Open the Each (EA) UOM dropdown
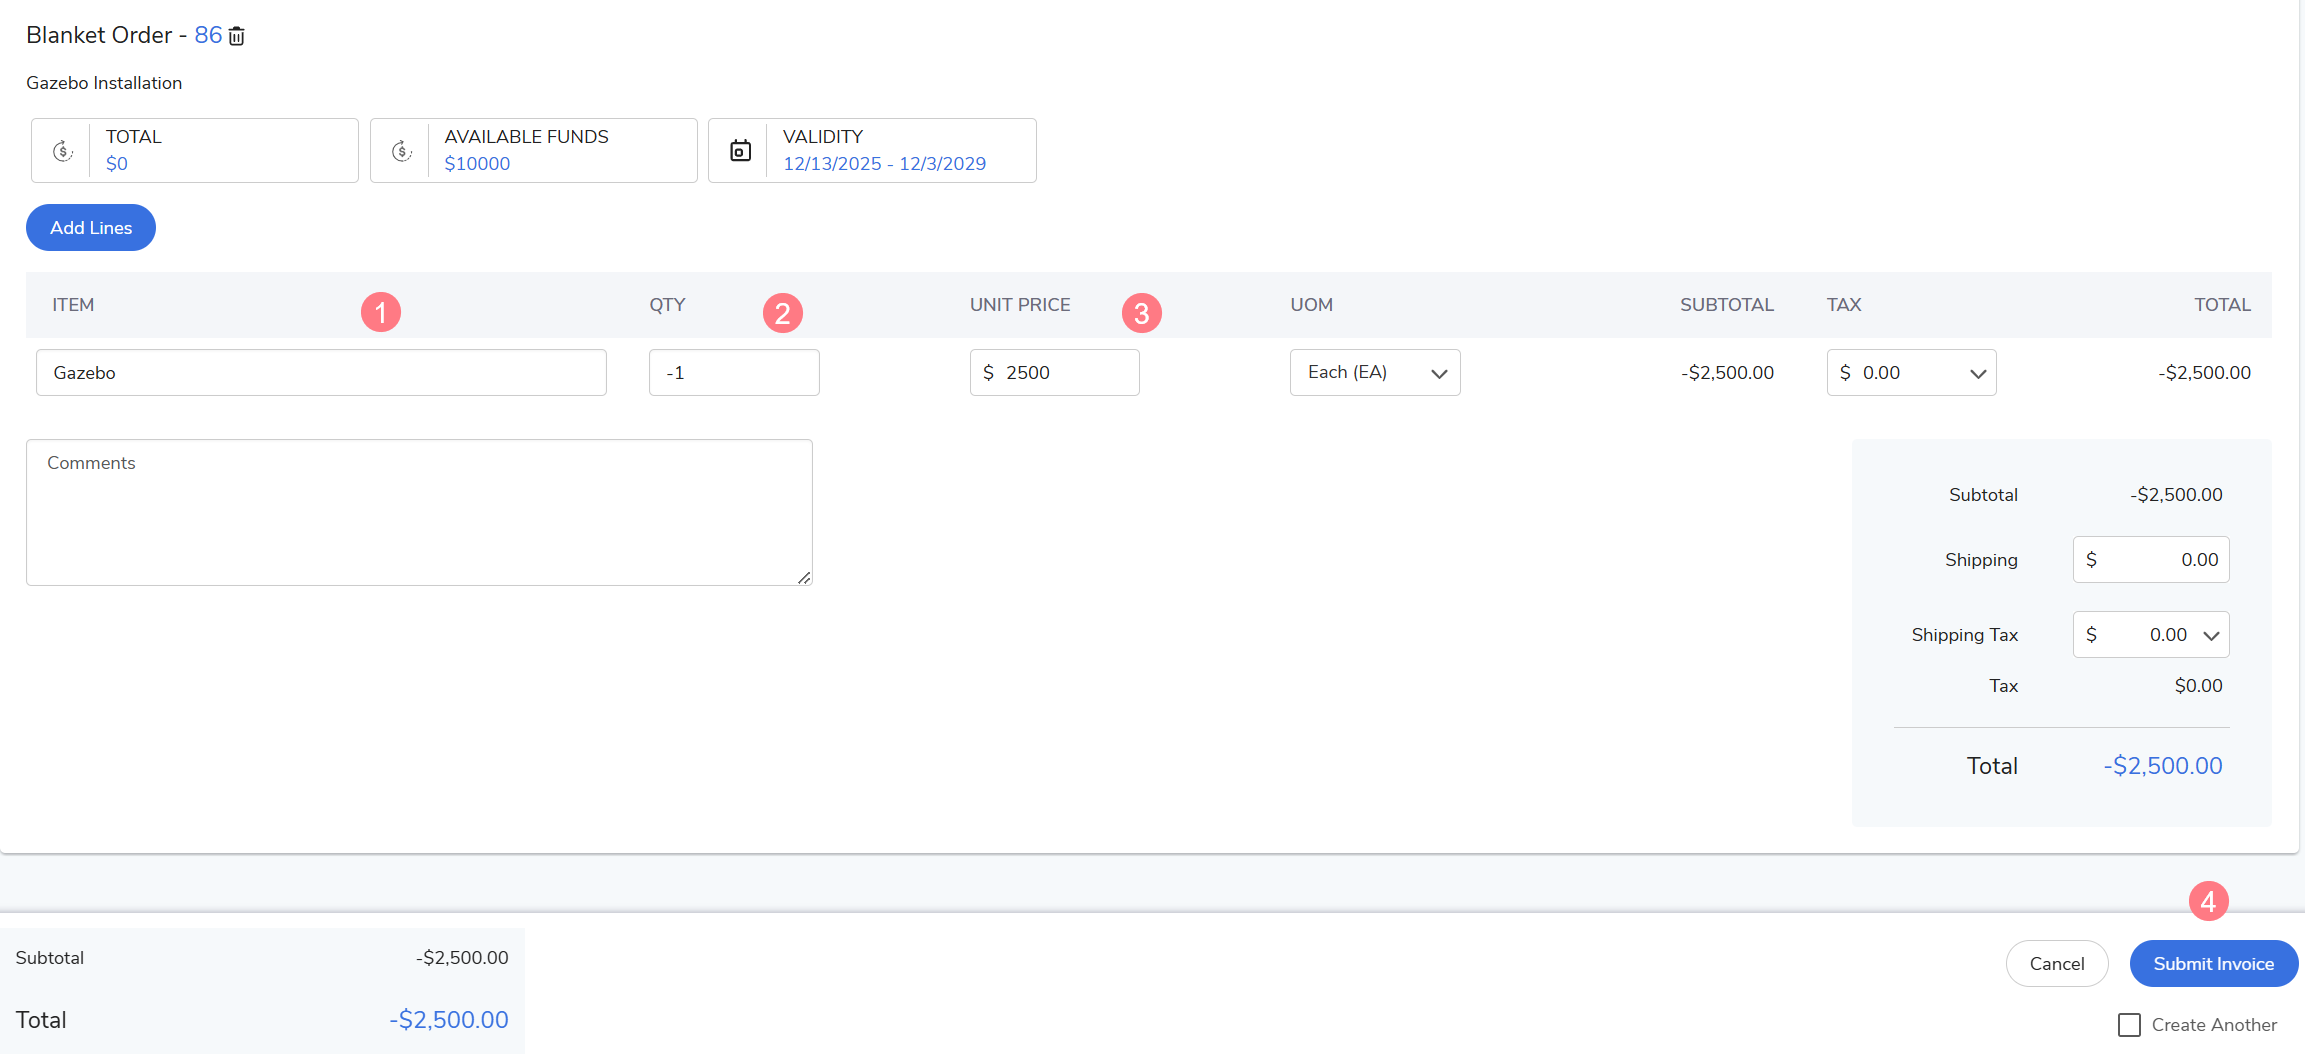Screen dimensions: 2305x1056 click(1375, 373)
